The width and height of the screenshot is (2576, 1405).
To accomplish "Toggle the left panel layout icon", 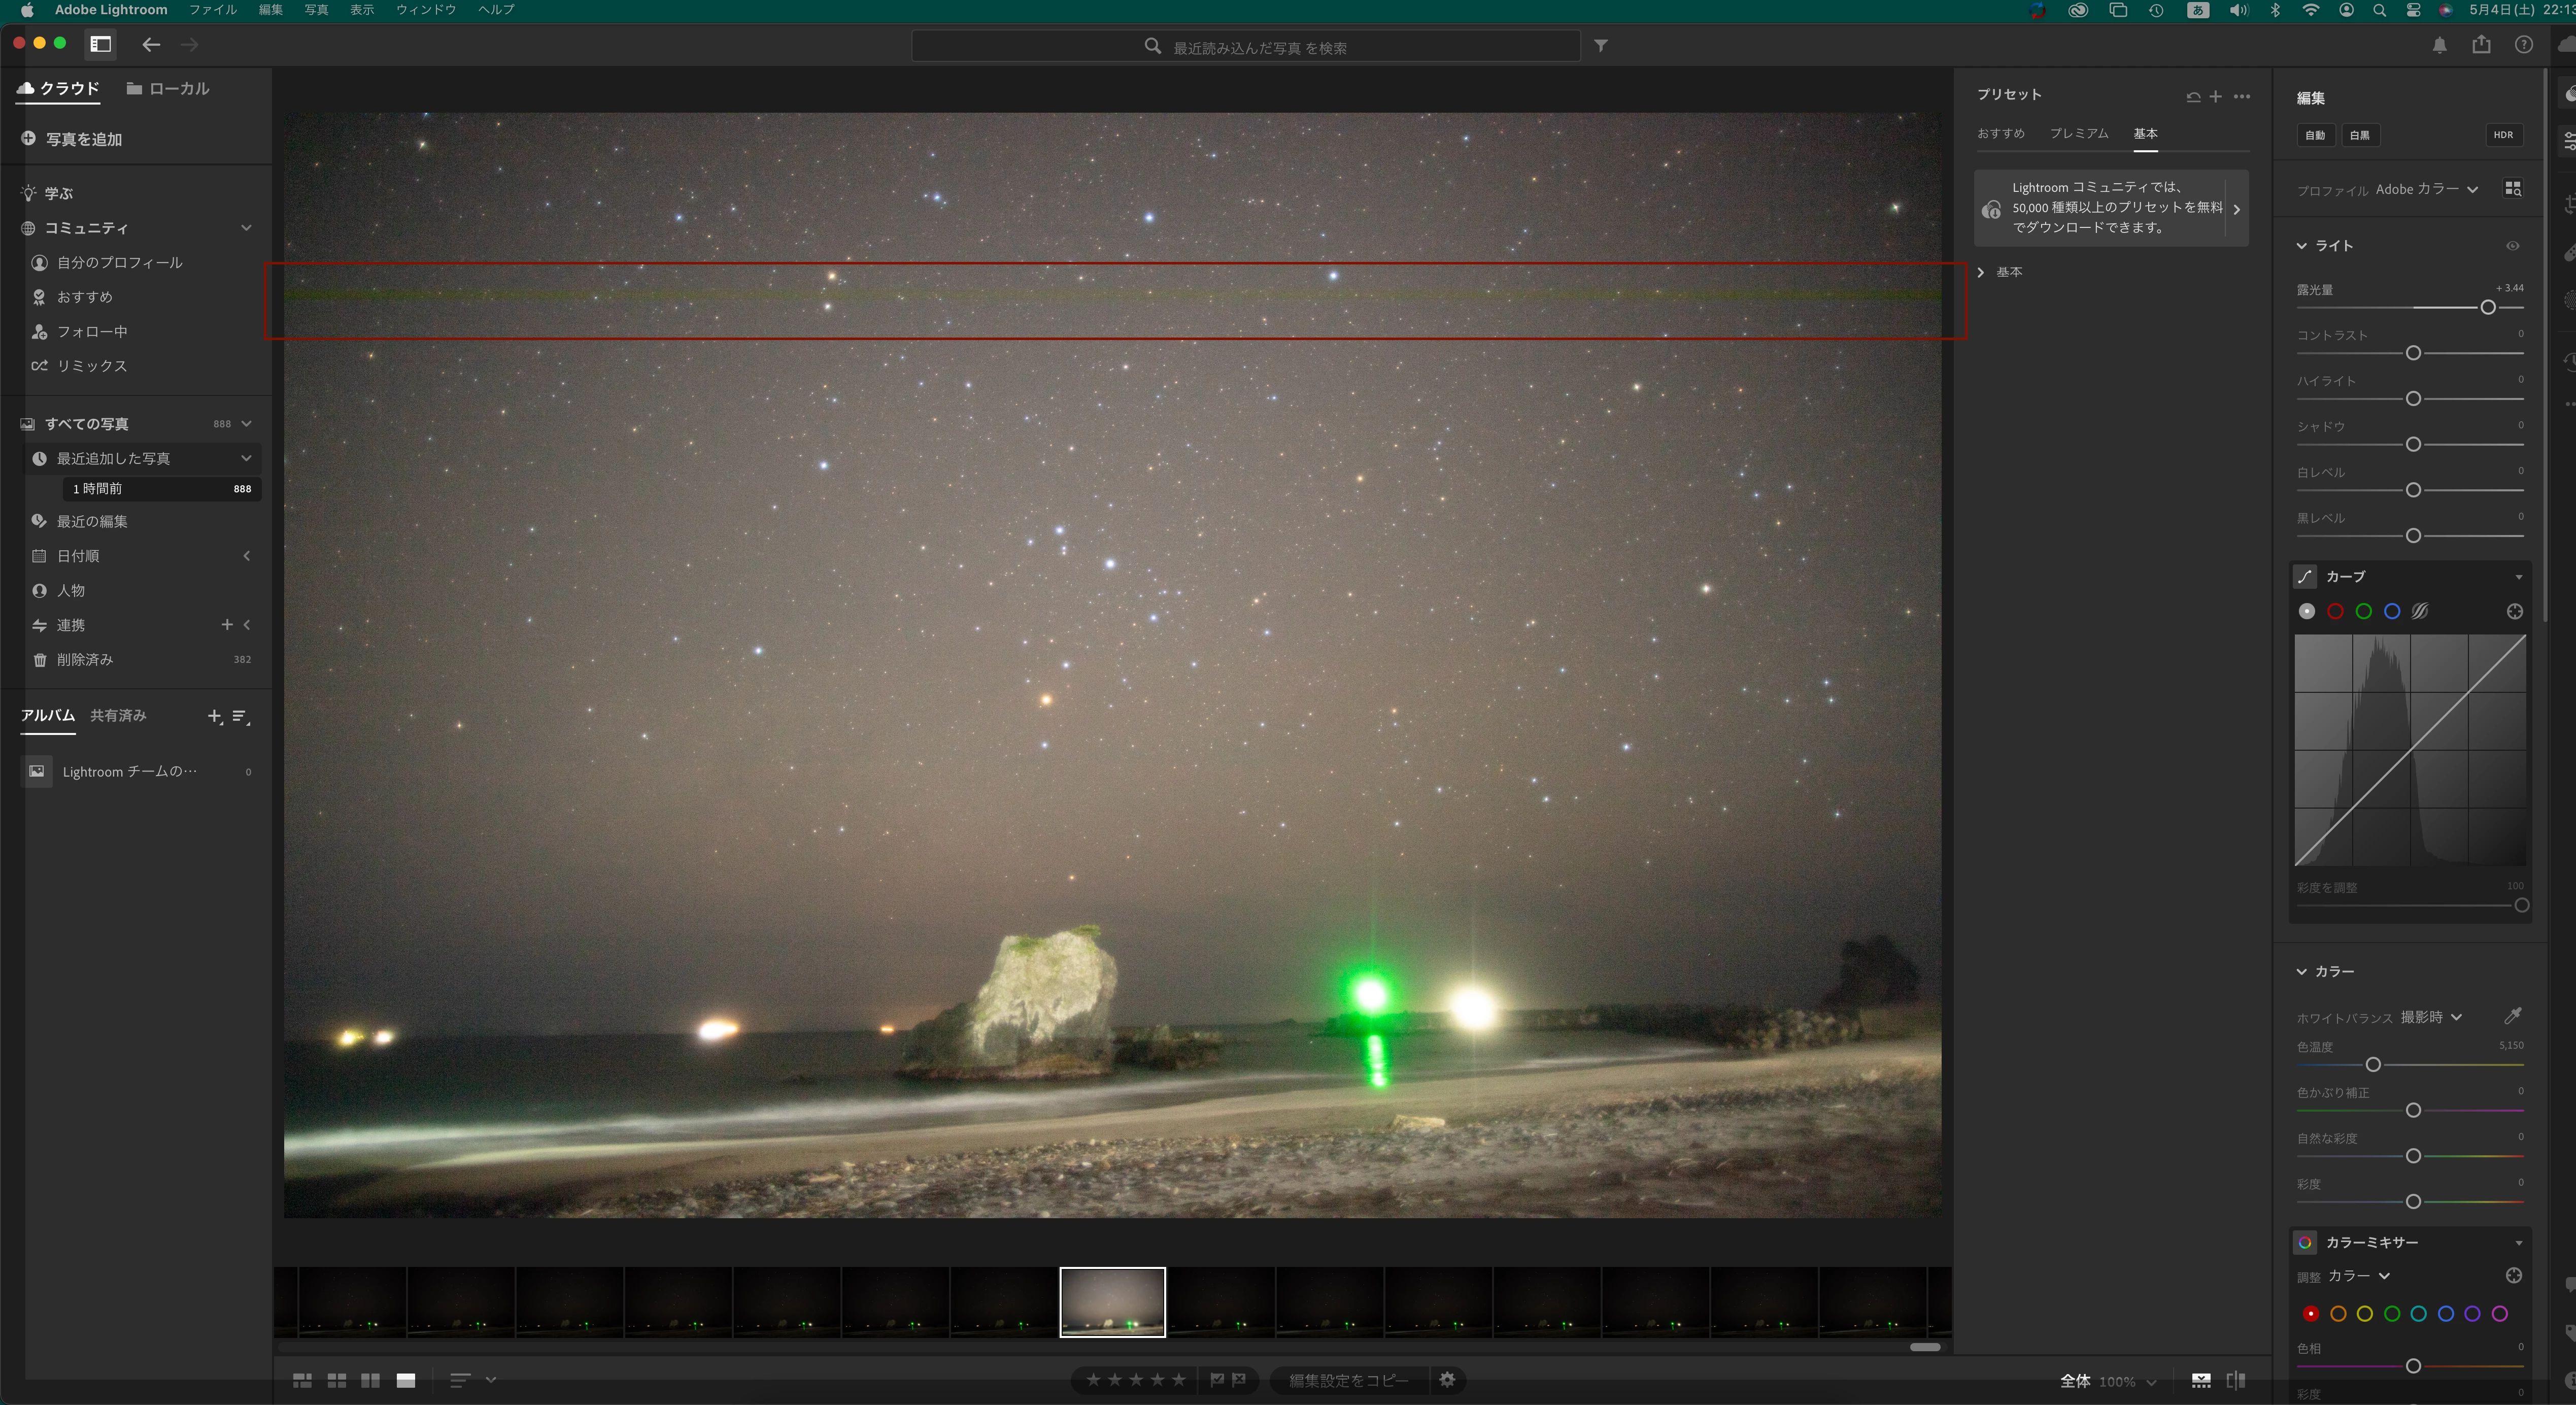I will click(100, 44).
